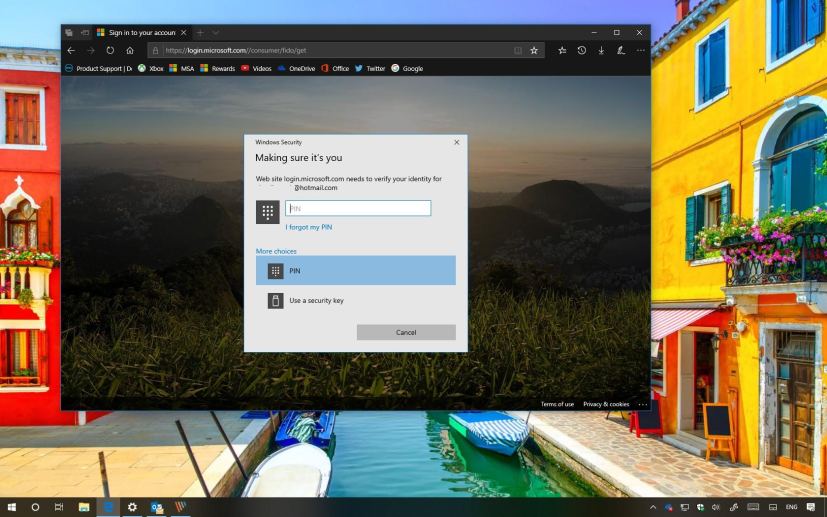Open File Explorer from taskbar
827x517 pixels.
tap(84, 508)
